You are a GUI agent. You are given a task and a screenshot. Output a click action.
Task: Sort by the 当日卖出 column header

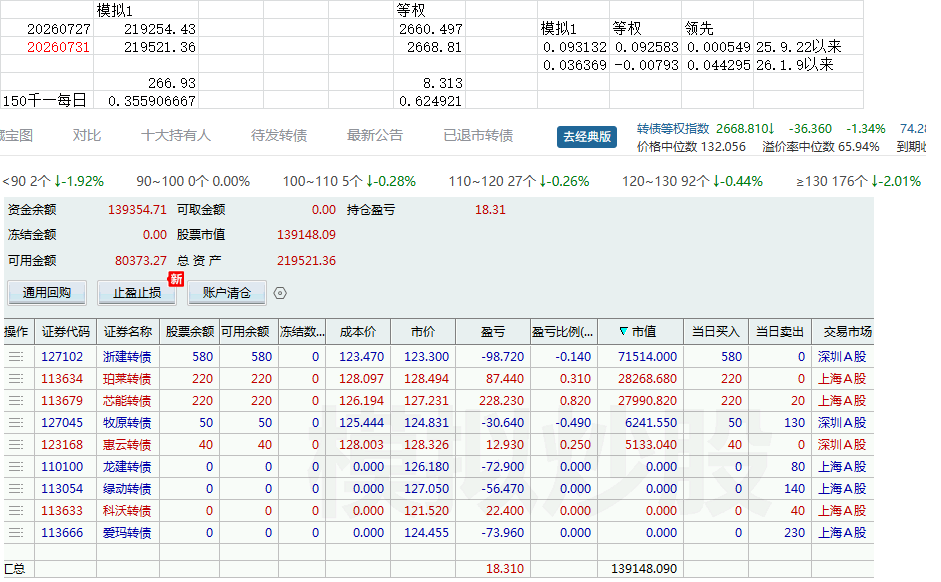point(780,332)
